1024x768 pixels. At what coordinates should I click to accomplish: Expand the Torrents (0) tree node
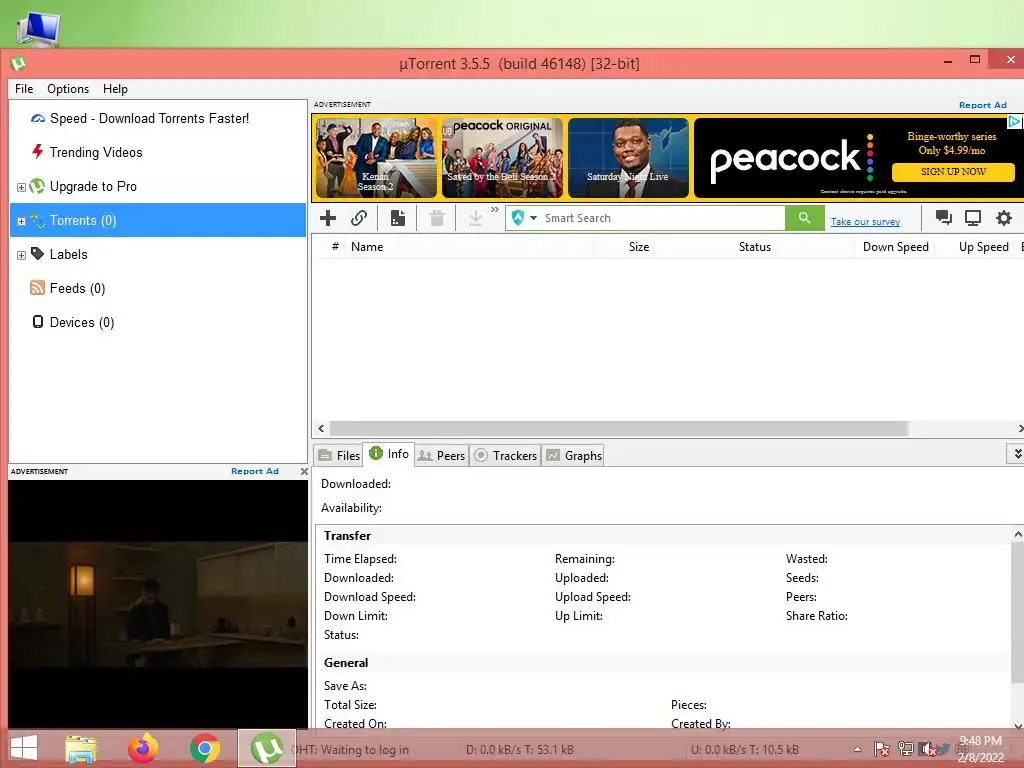21,221
